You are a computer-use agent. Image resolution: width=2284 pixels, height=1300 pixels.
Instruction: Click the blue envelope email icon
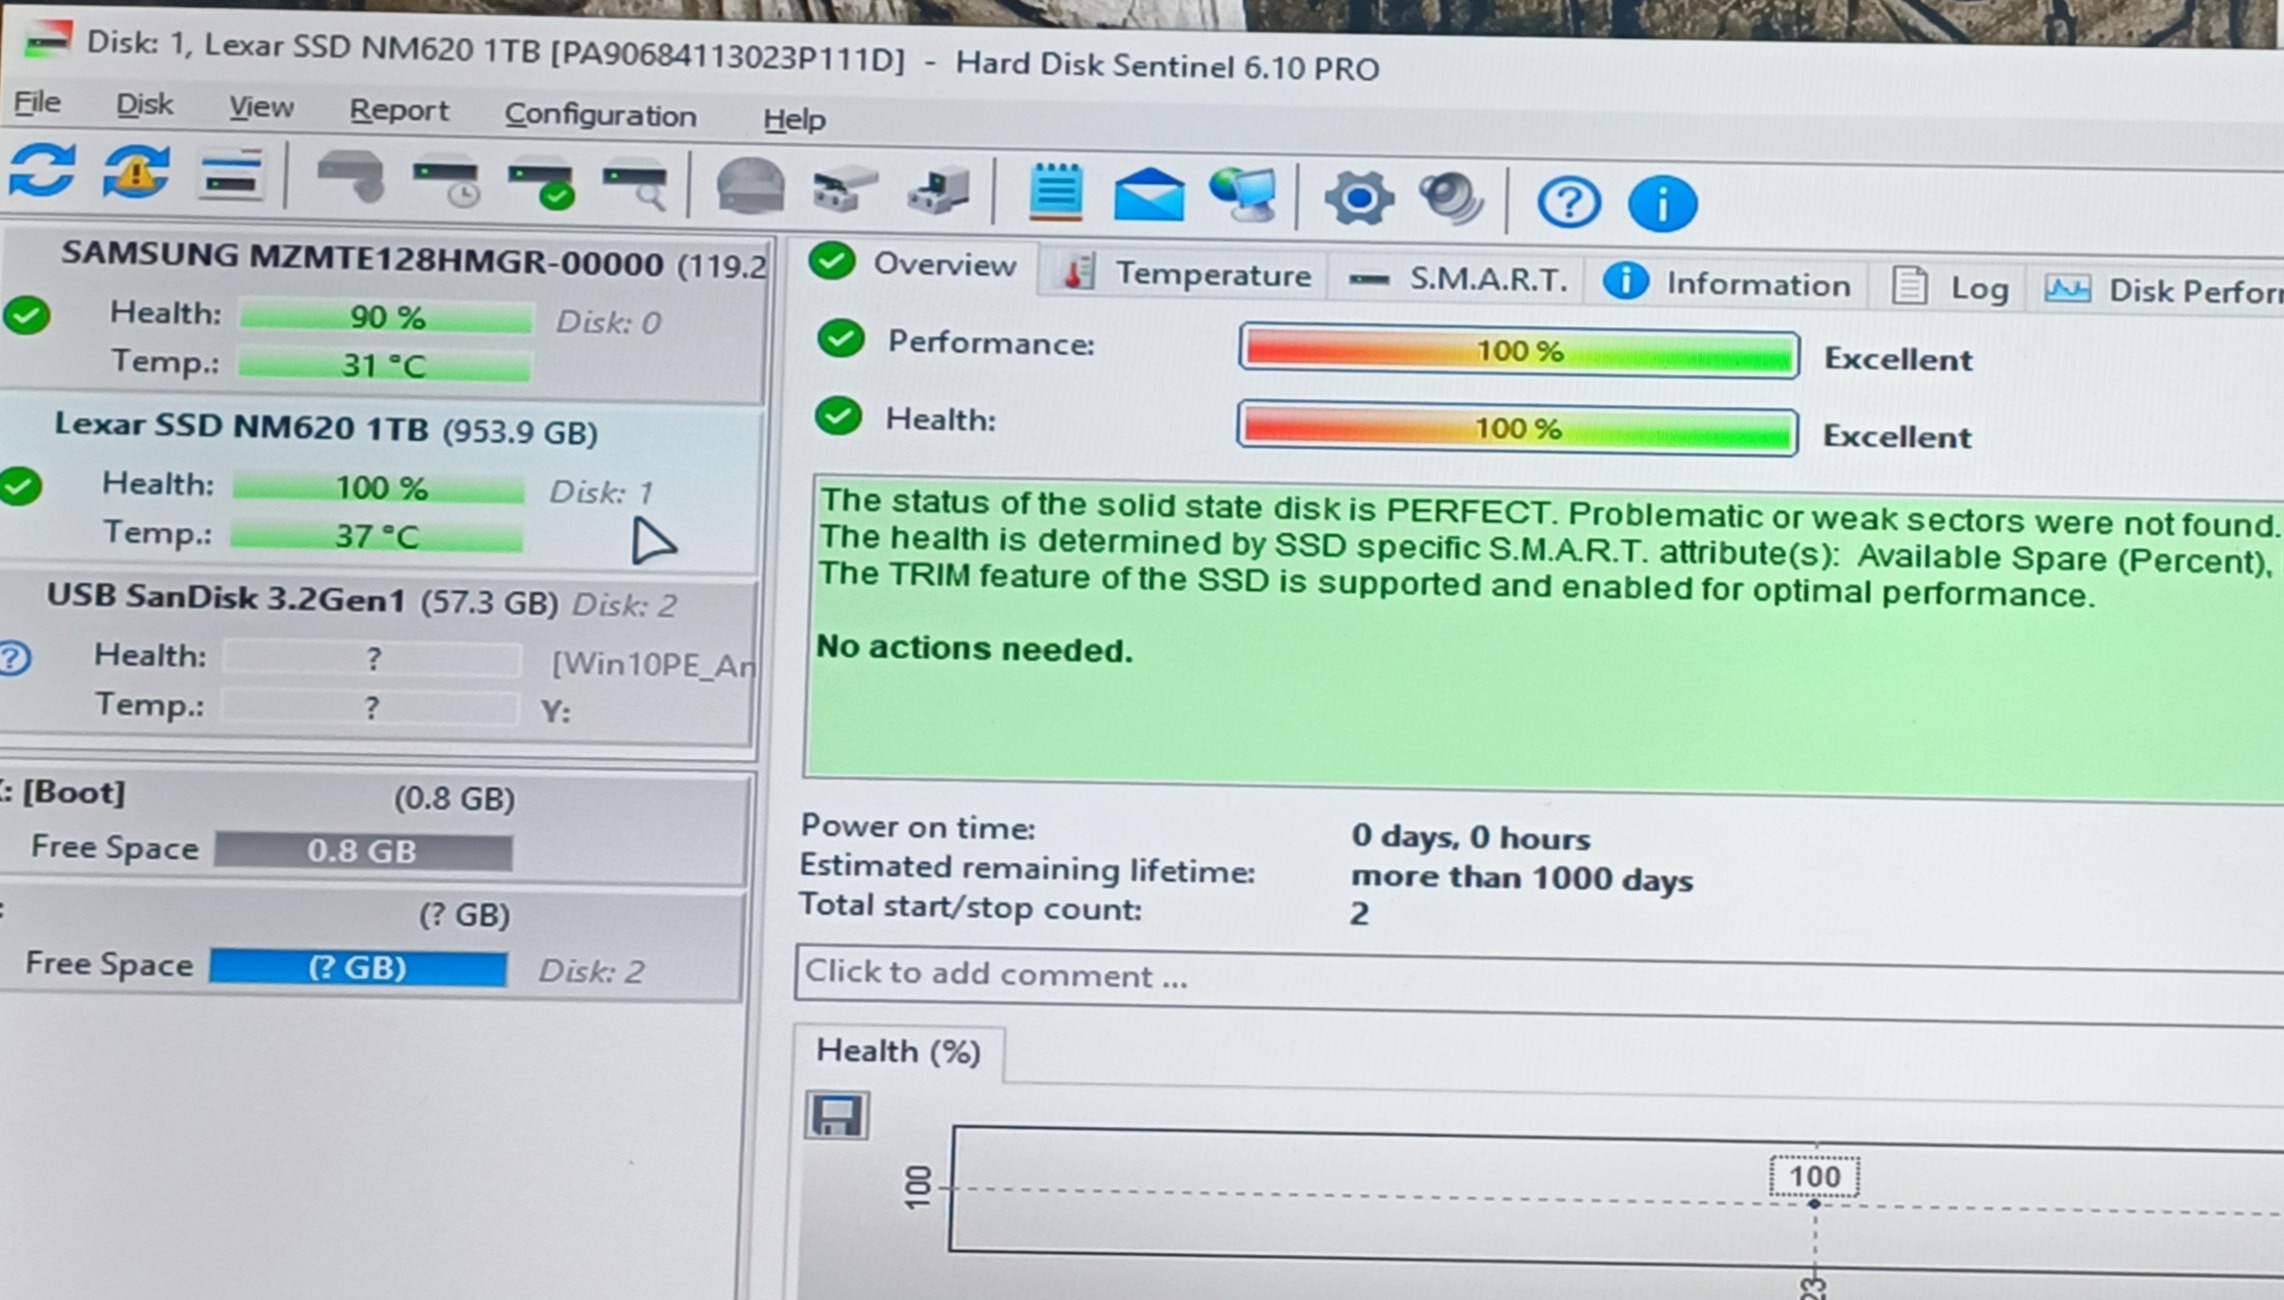(1149, 194)
